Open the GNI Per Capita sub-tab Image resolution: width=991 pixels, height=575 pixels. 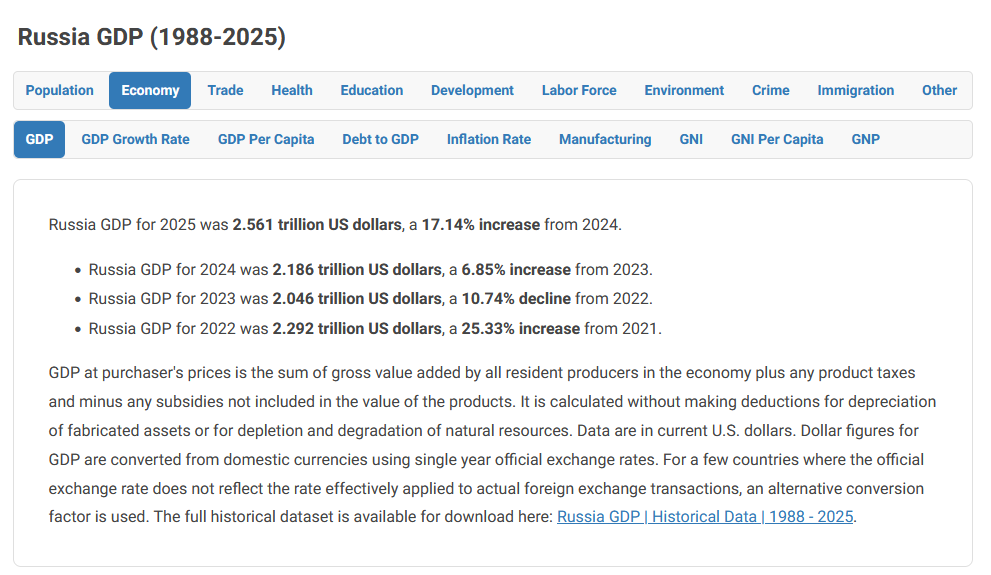777,139
